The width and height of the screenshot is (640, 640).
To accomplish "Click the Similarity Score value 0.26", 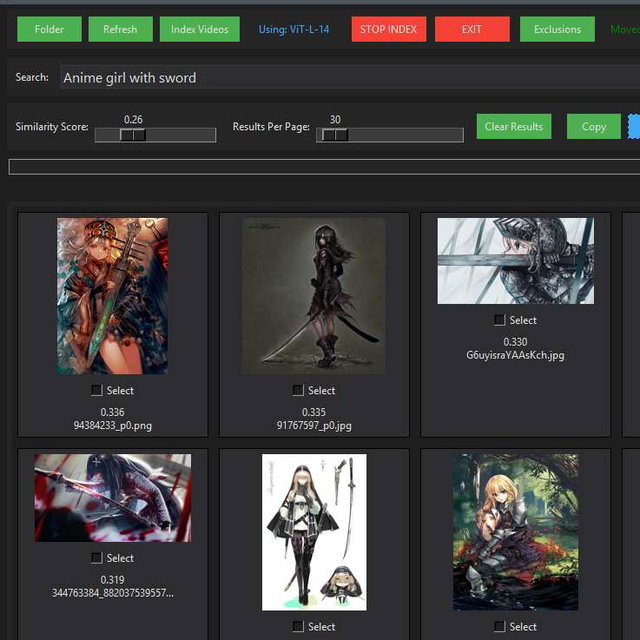I will (x=133, y=120).
